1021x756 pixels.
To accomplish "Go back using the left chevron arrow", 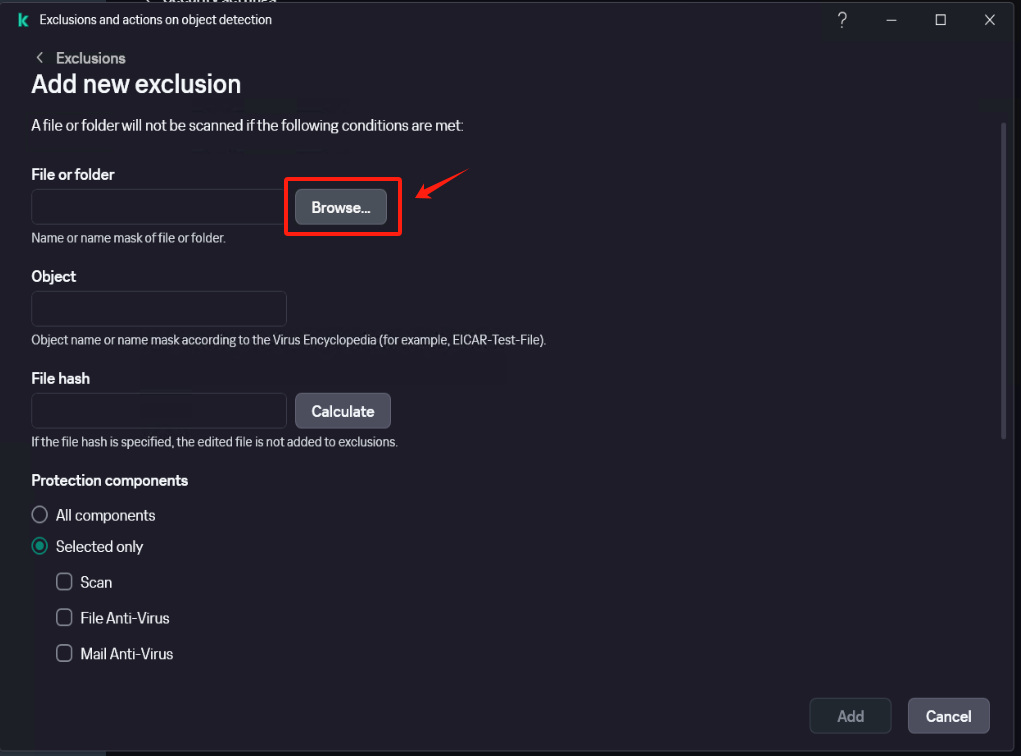I will click(40, 58).
